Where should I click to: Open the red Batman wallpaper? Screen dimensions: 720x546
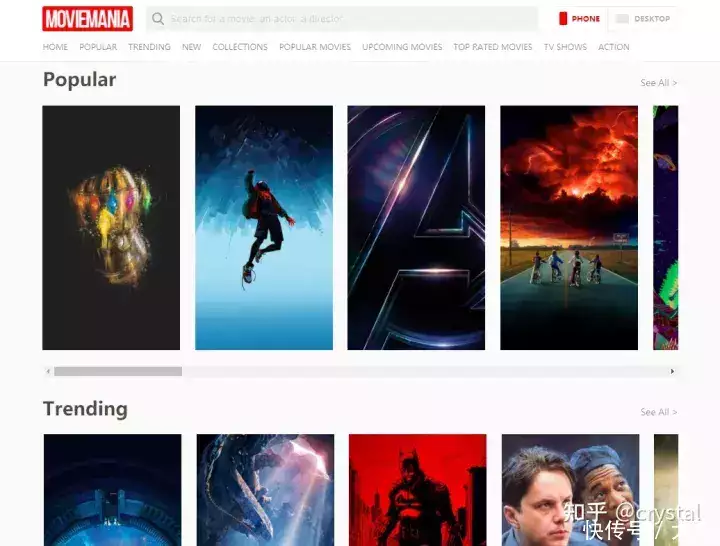point(417,490)
